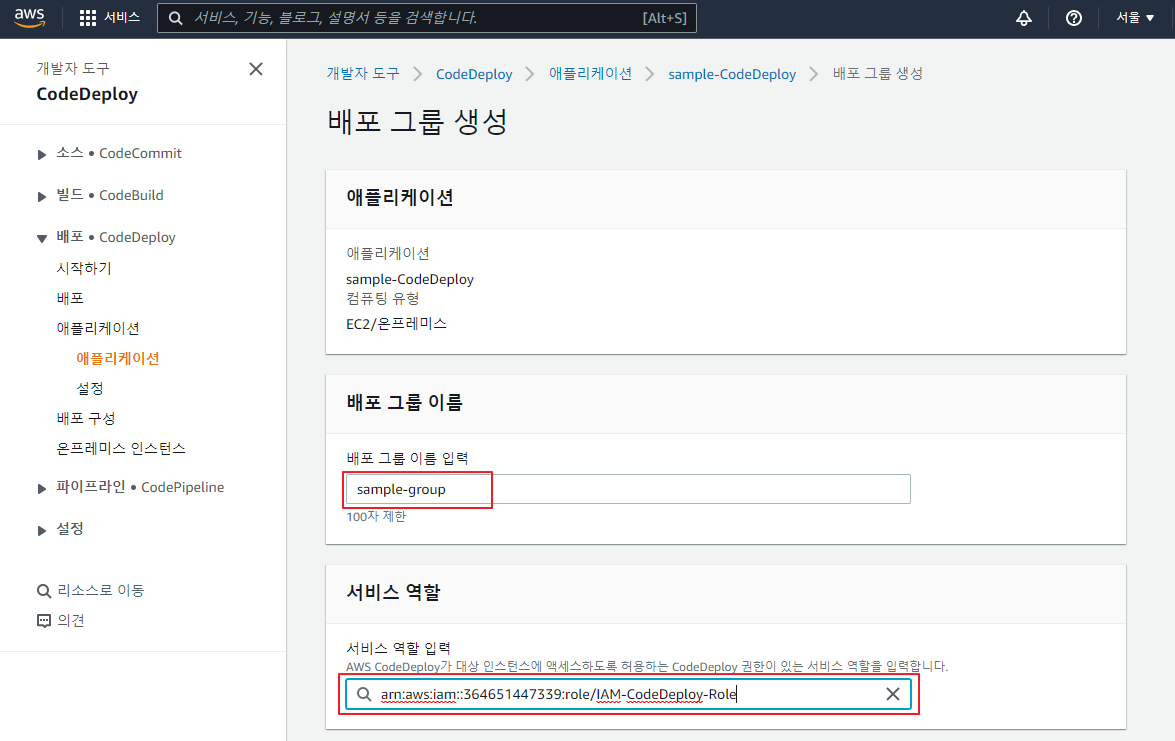Expand the 파이프라인 CodePipeline section
The height and width of the screenshot is (741, 1175).
41,489
